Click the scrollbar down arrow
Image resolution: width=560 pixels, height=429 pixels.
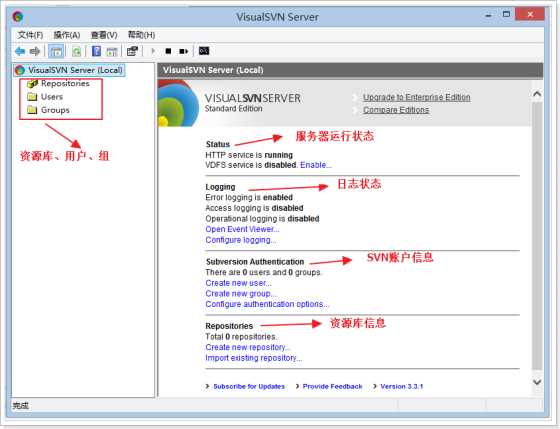(x=537, y=382)
